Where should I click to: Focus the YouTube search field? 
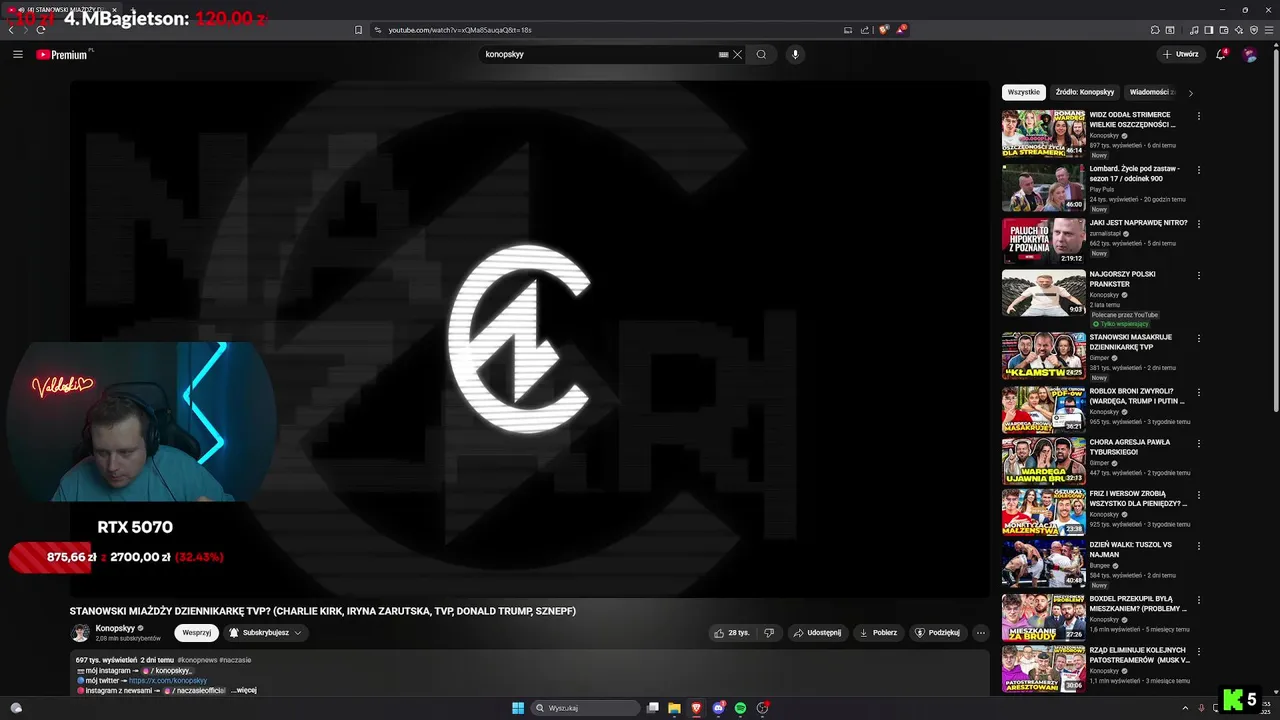click(598, 54)
